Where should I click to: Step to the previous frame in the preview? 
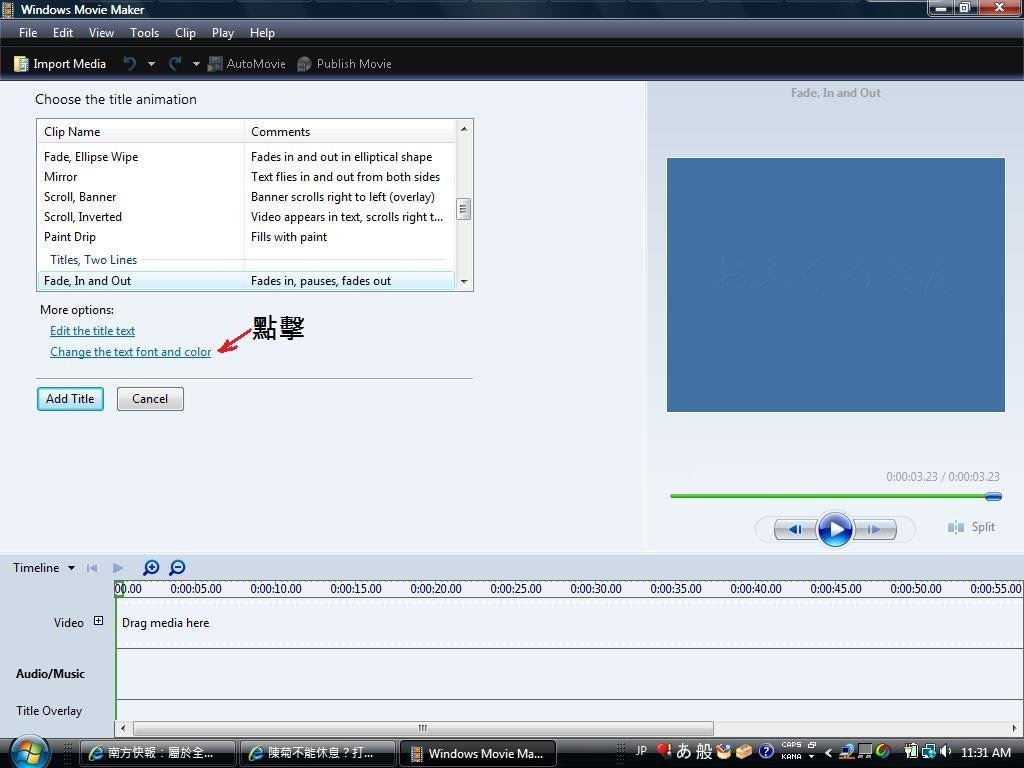tap(795, 529)
